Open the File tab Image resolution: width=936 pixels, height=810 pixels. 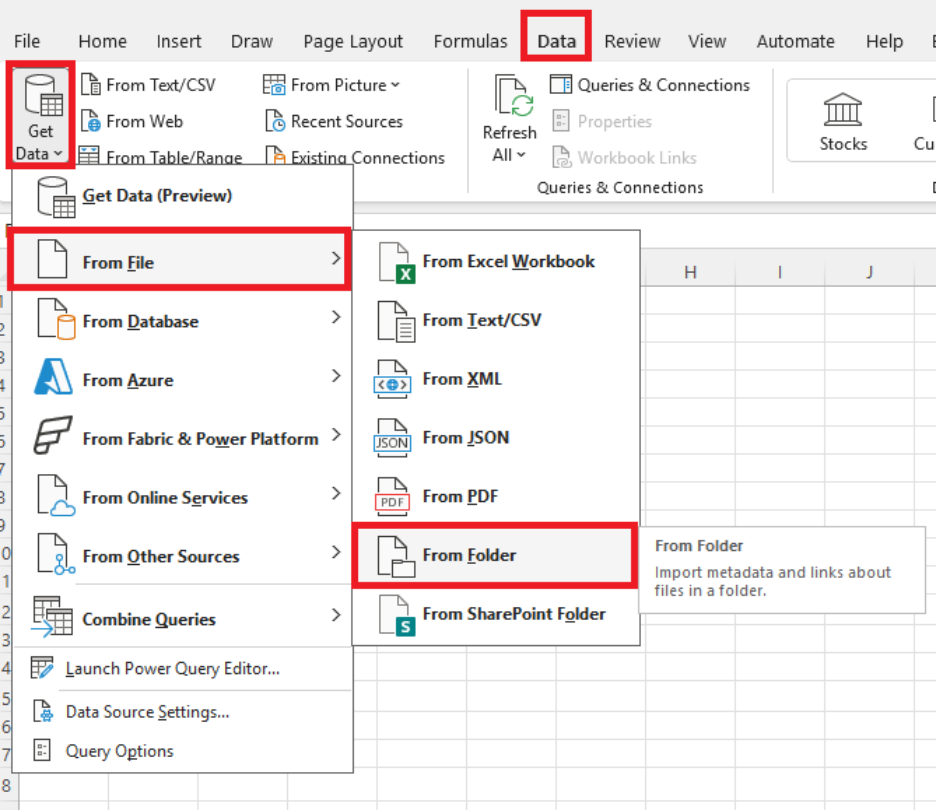pyautogui.click(x=27, y=41)
